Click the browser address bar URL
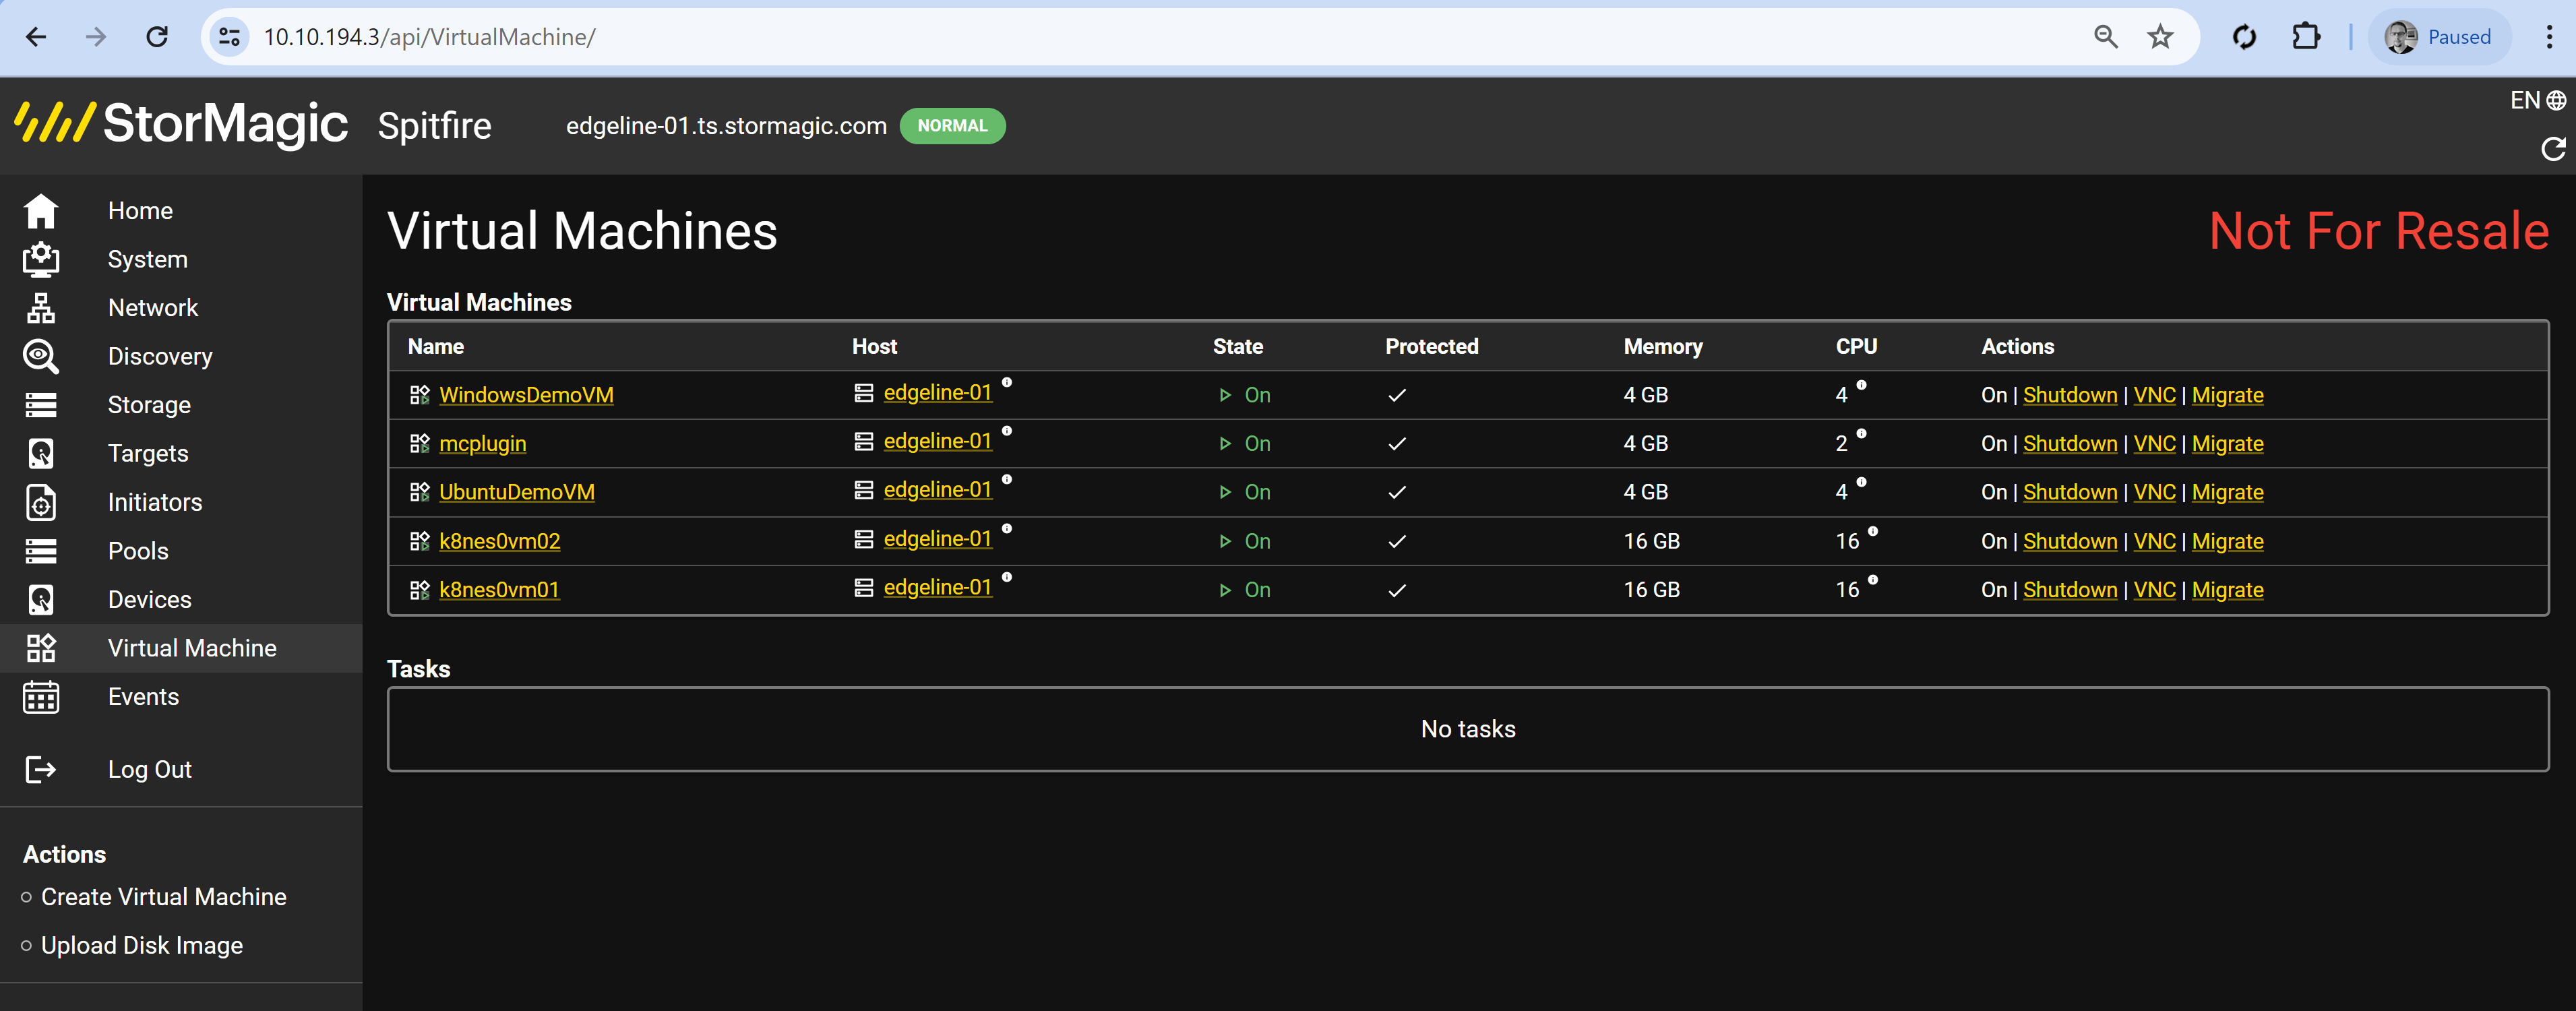2576x1011 pixels. (429, 37)
